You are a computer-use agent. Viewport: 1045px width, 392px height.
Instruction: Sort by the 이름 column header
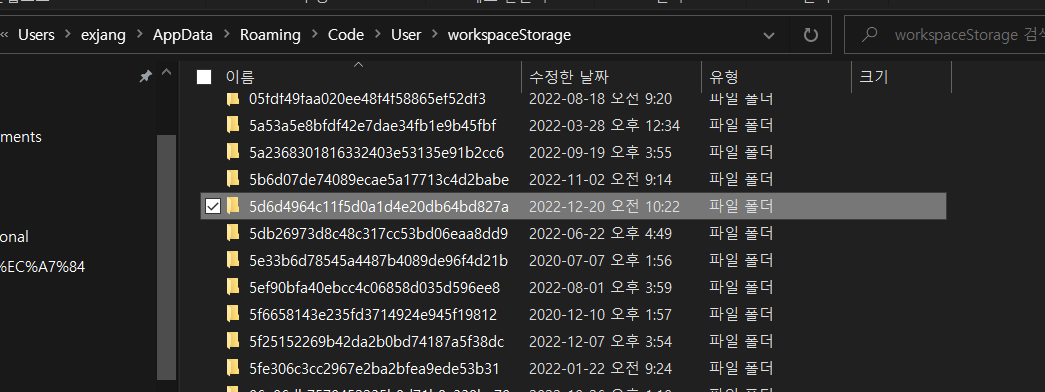(240, 77)
